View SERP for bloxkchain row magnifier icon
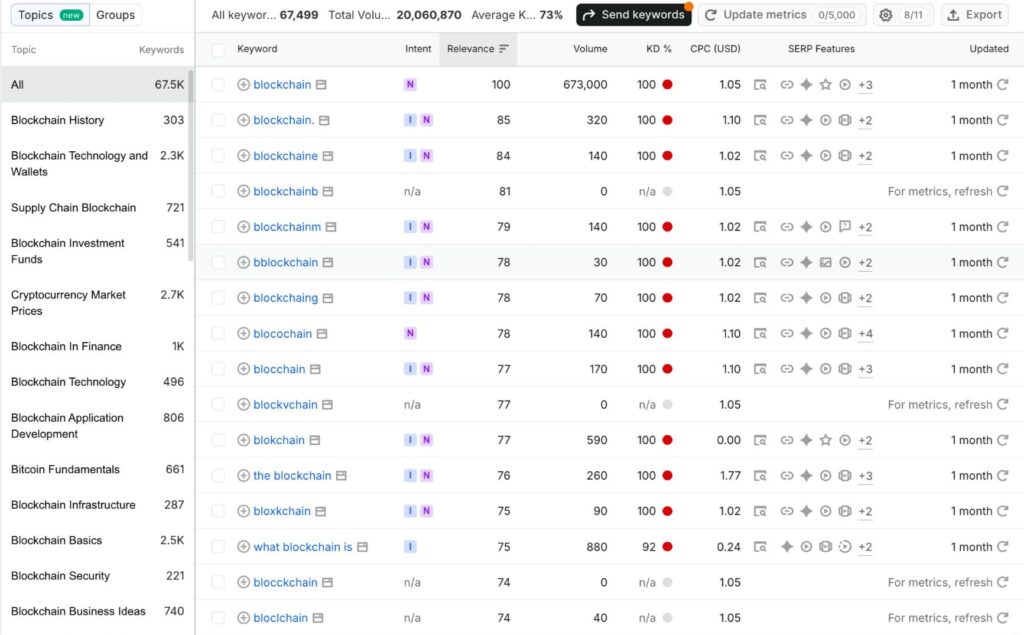 pyautogui.click(x=760, y=511)
